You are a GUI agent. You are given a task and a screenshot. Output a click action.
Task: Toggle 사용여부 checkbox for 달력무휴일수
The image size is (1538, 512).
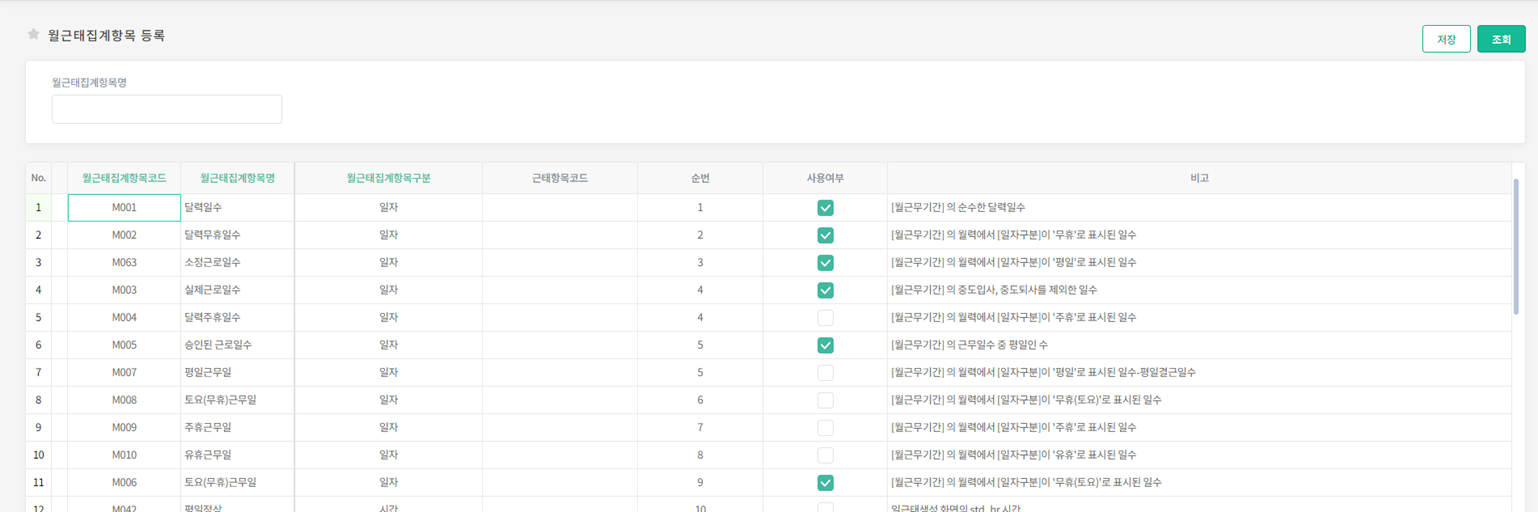(x=825, y=235)
